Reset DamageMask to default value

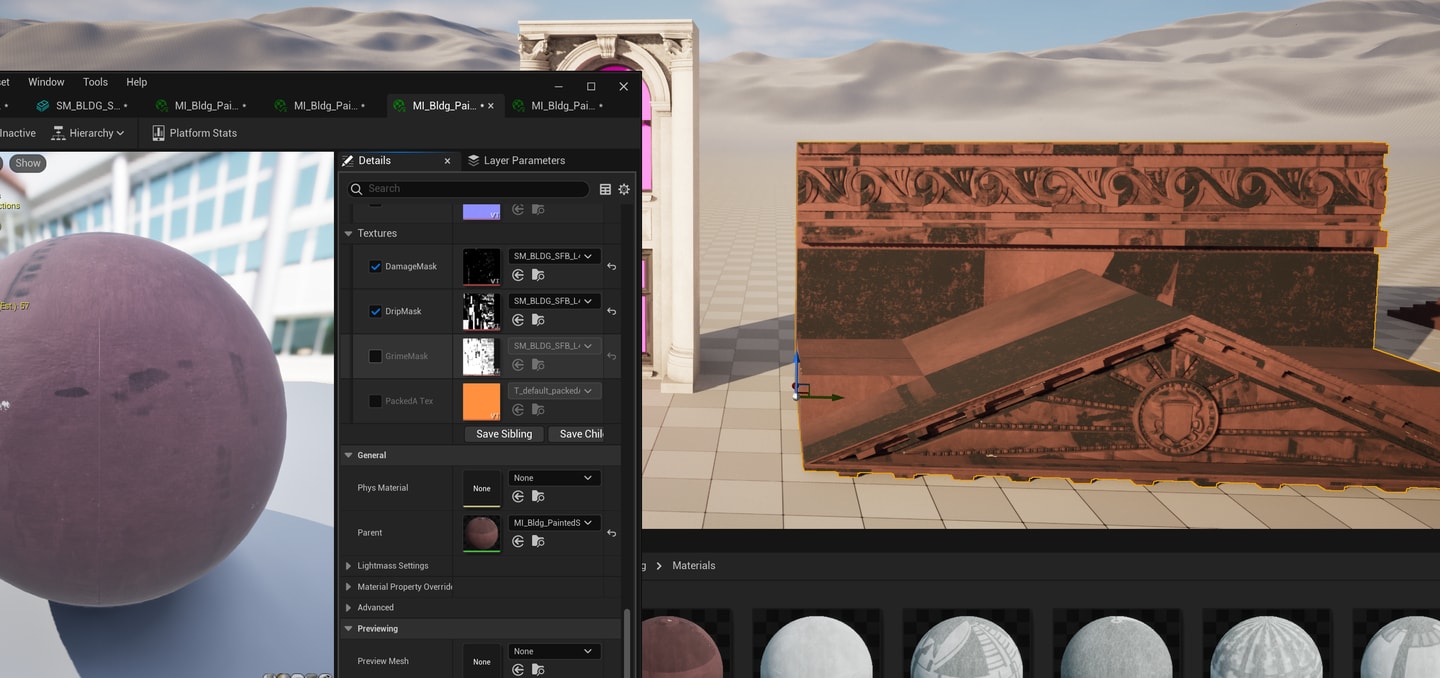coord(611,267)
